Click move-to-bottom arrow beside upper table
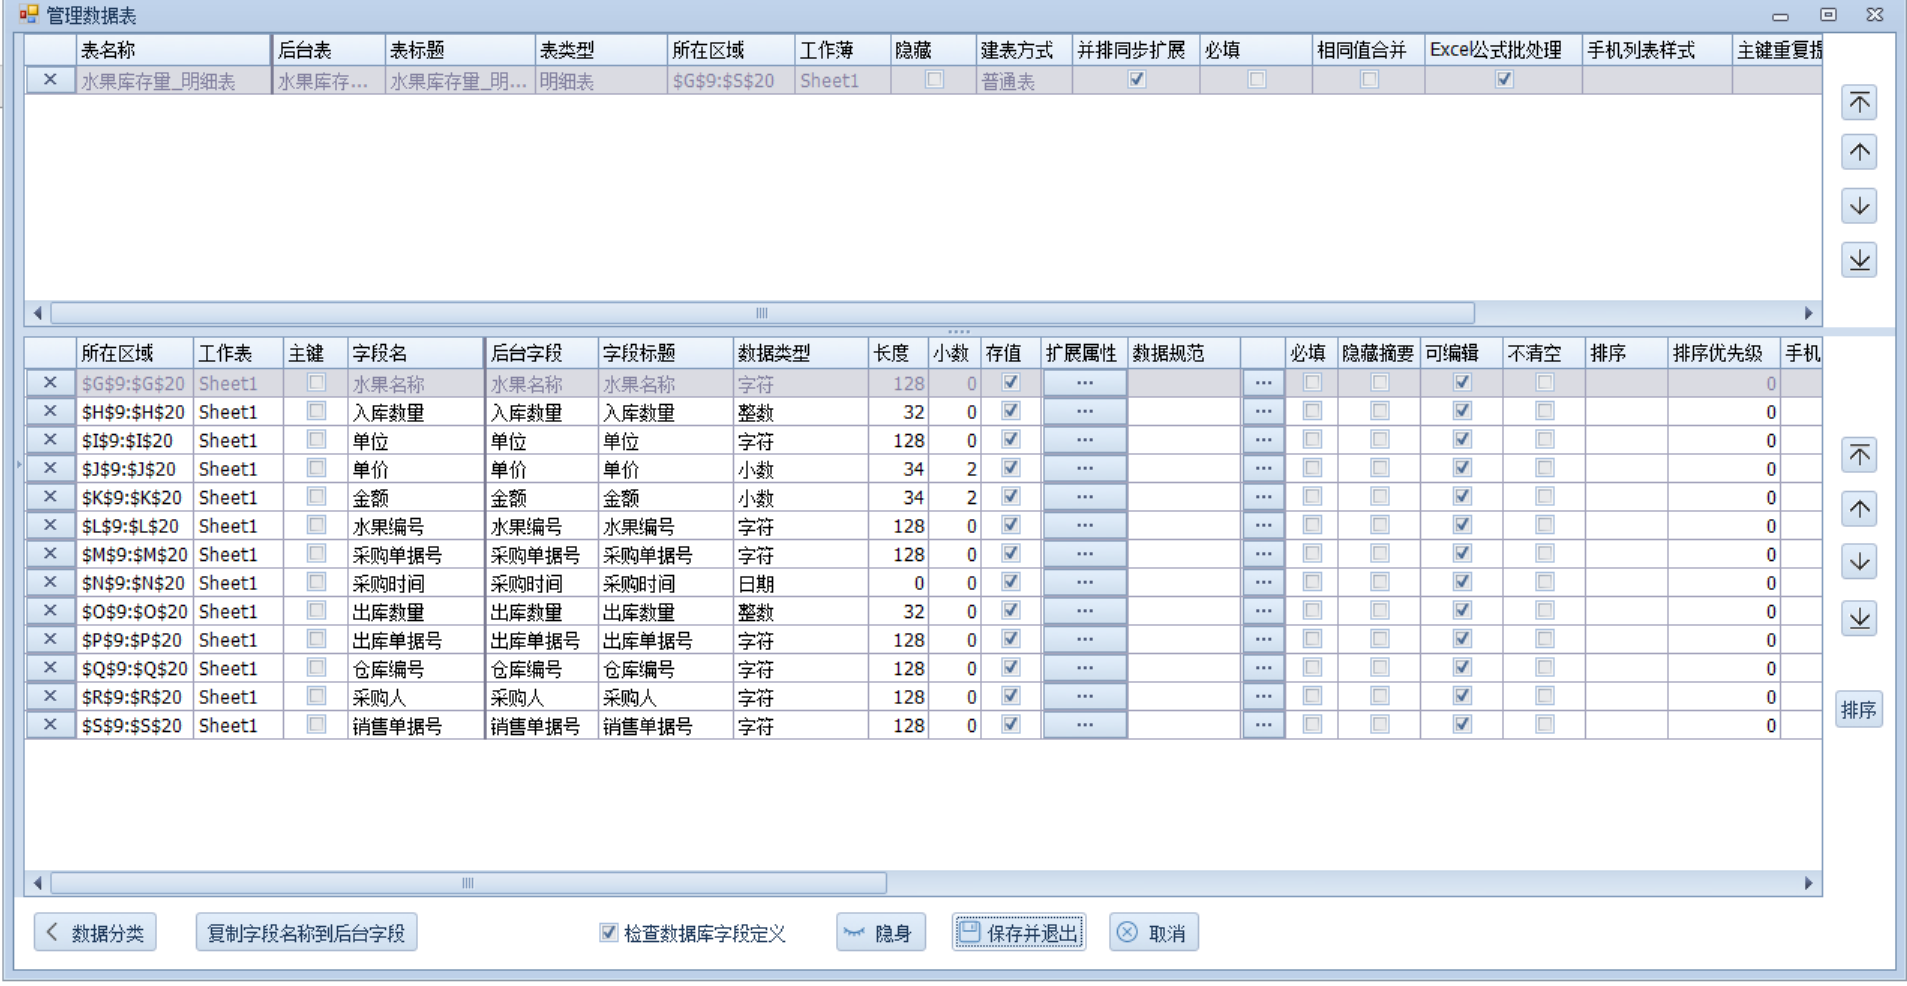This screenshot has height=986, width=1907. point(1858,260)
